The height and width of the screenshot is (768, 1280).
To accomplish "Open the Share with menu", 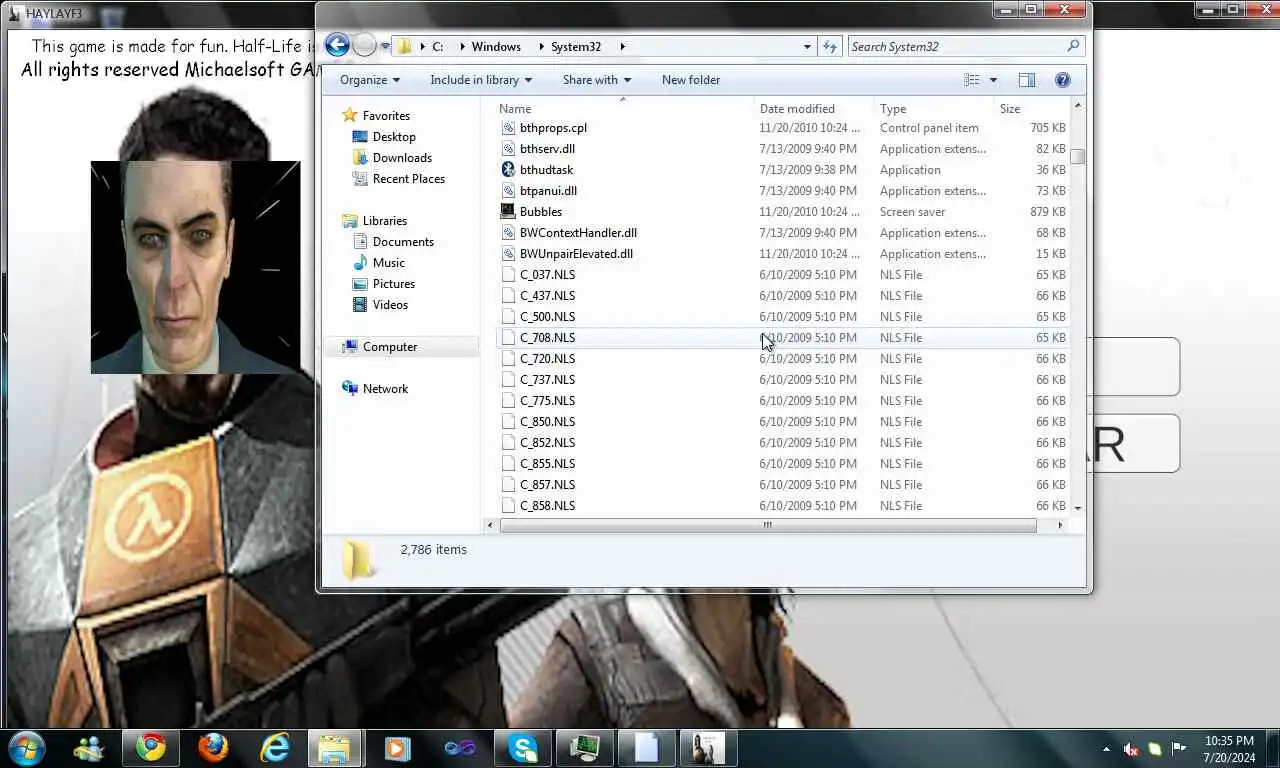I will [x=597, y=80].
